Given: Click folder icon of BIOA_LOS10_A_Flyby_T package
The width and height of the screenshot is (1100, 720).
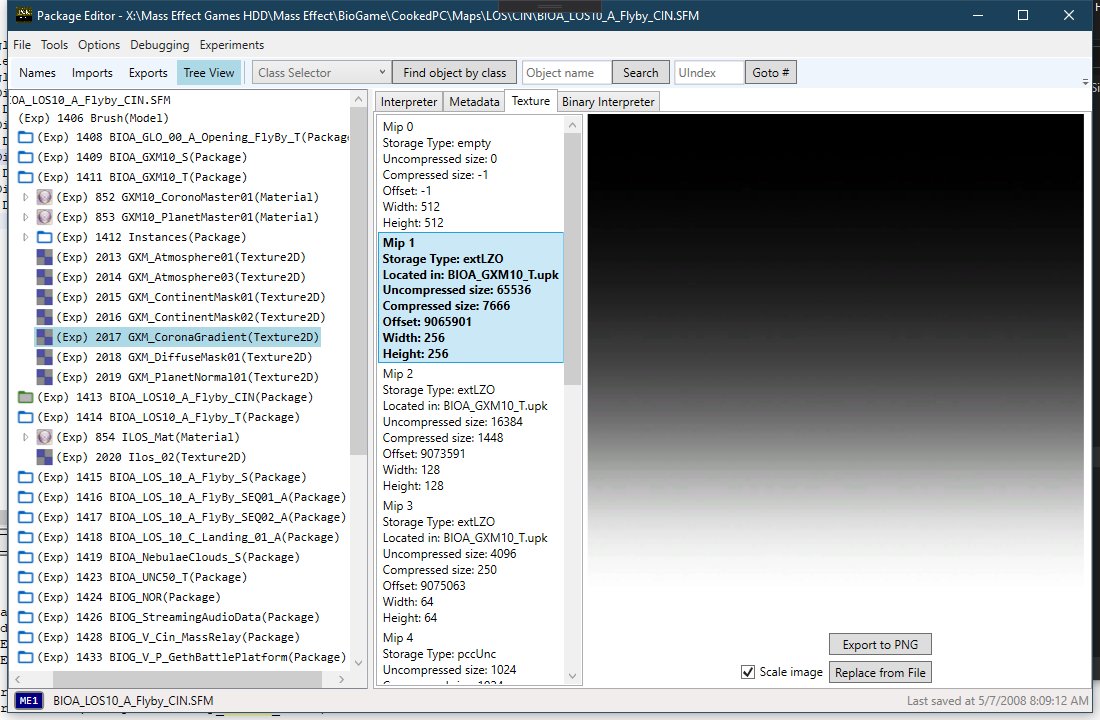Looking at the screenshot, I should 25,418.
